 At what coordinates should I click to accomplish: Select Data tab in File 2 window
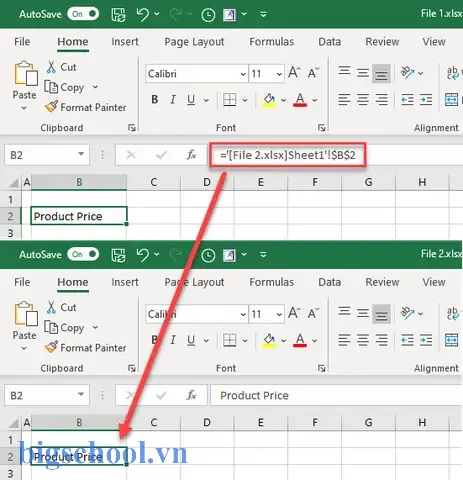click(x=329, y=282)
